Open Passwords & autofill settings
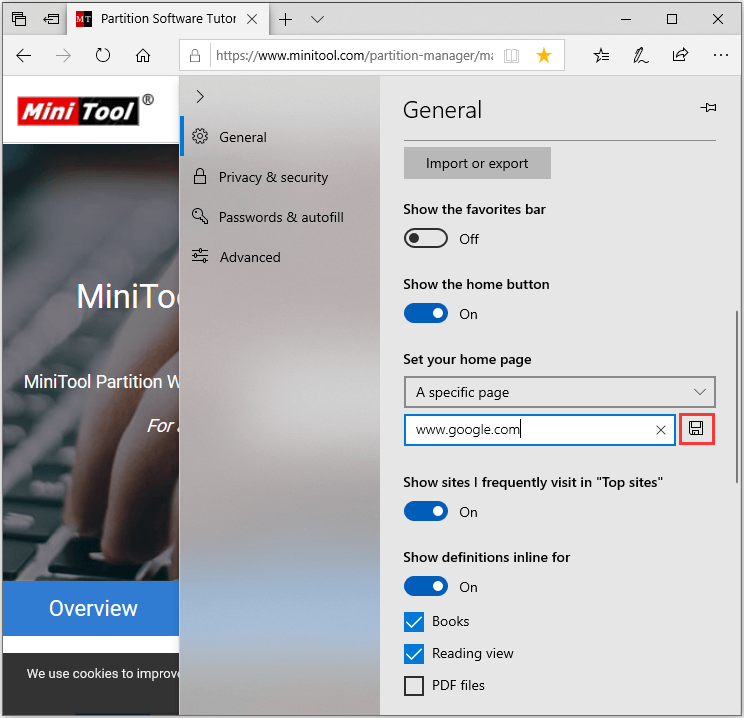This screenshot has width=744, height=718. [280, 217]
